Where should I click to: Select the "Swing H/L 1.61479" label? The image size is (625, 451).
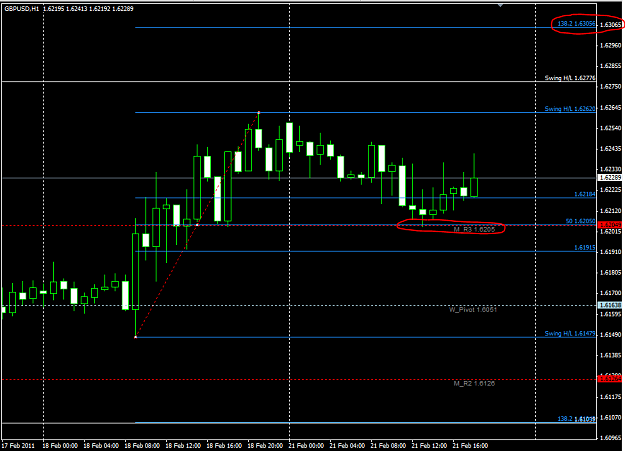click(570, 333)
